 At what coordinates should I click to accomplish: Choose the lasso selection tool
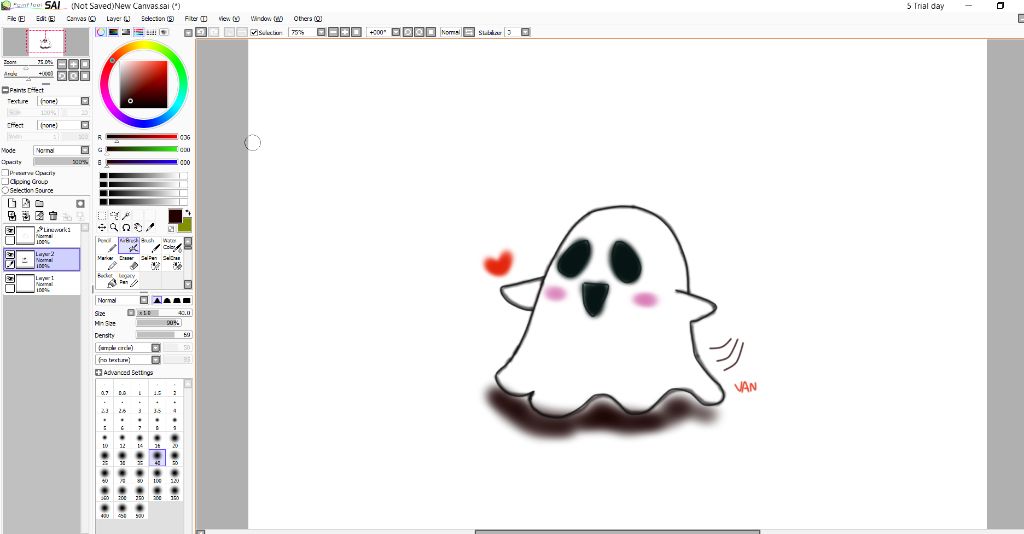click(x=114, y=215)
